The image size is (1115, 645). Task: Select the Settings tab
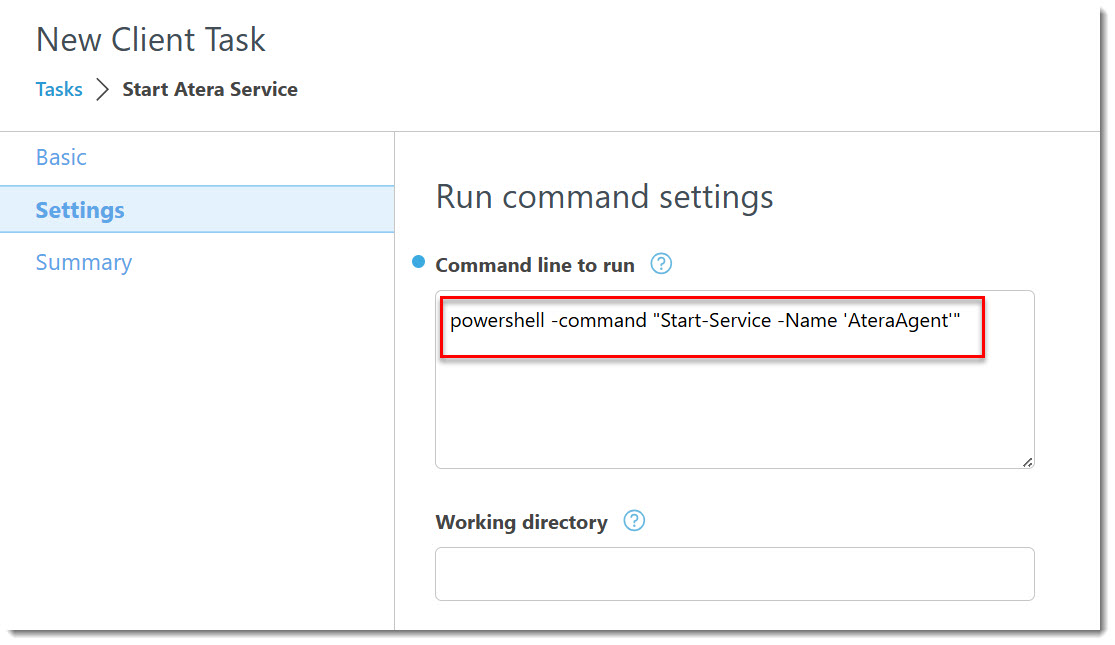click(x=197, y=210)
